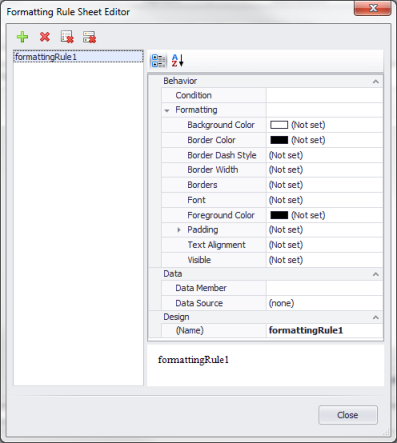This screenshot has height=443, width=397.
Task: Click the Border Dash Style value
Action: [x=324, y=155]
